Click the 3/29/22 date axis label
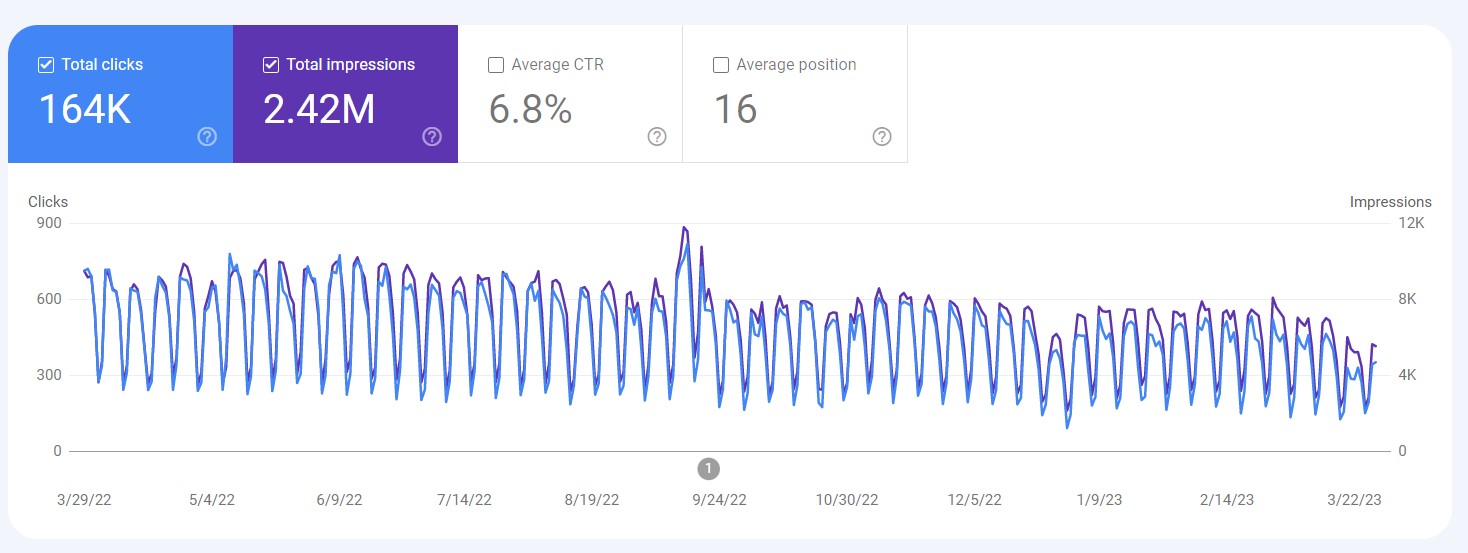The image size is (1468, 553). pos(84,500)
